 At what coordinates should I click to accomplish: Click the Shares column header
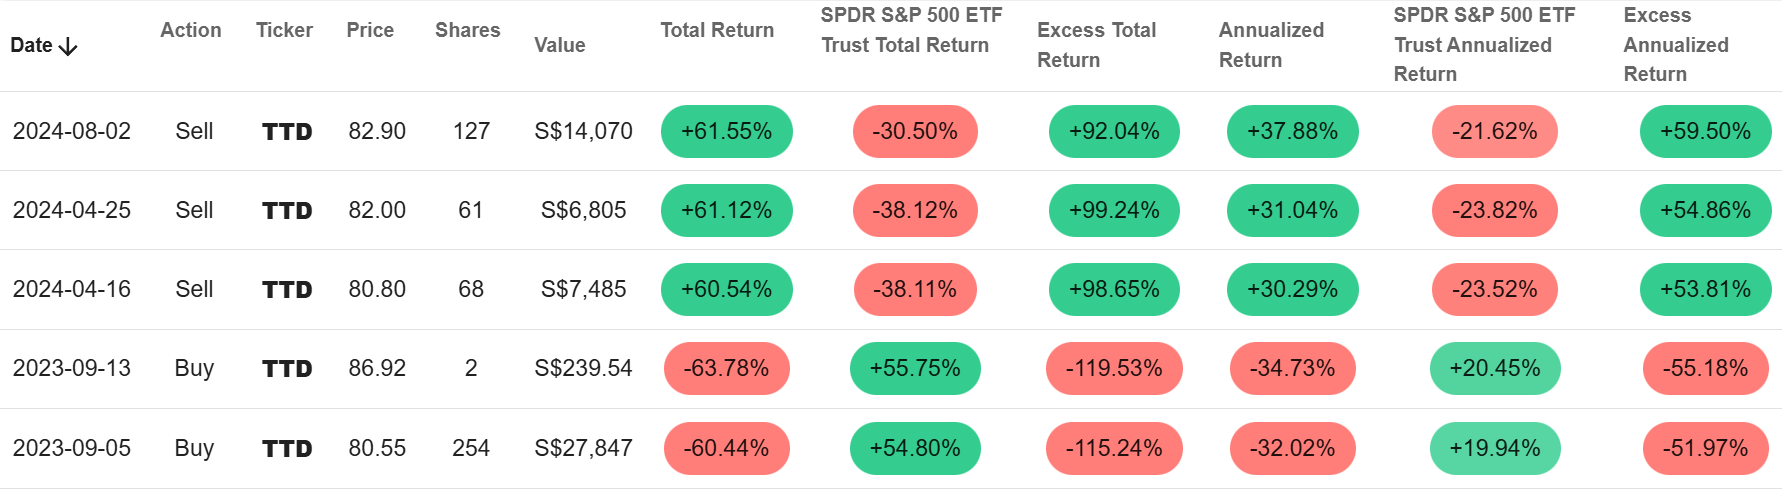click(x=467, y=30)
